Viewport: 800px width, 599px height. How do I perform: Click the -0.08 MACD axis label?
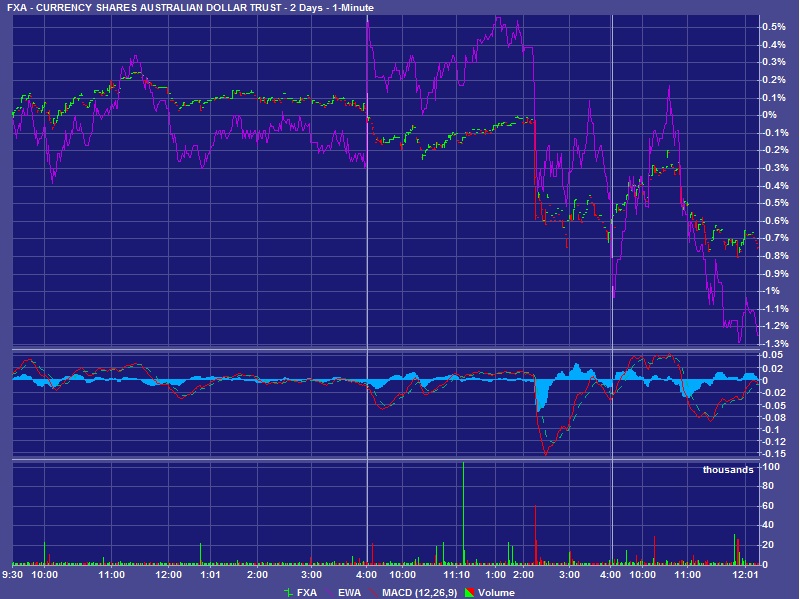(x=773, y=417)
